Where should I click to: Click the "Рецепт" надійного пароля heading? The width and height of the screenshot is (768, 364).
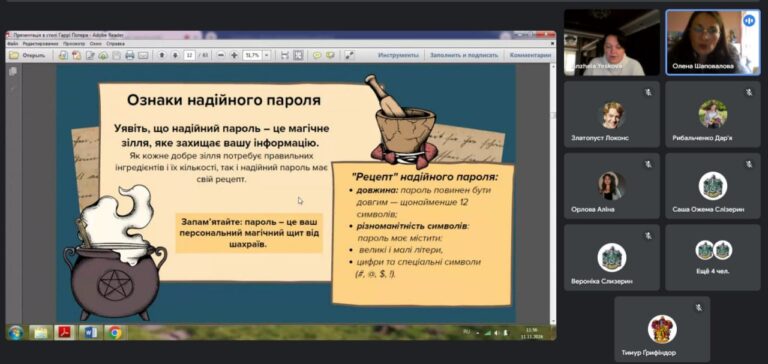[424, 176]
